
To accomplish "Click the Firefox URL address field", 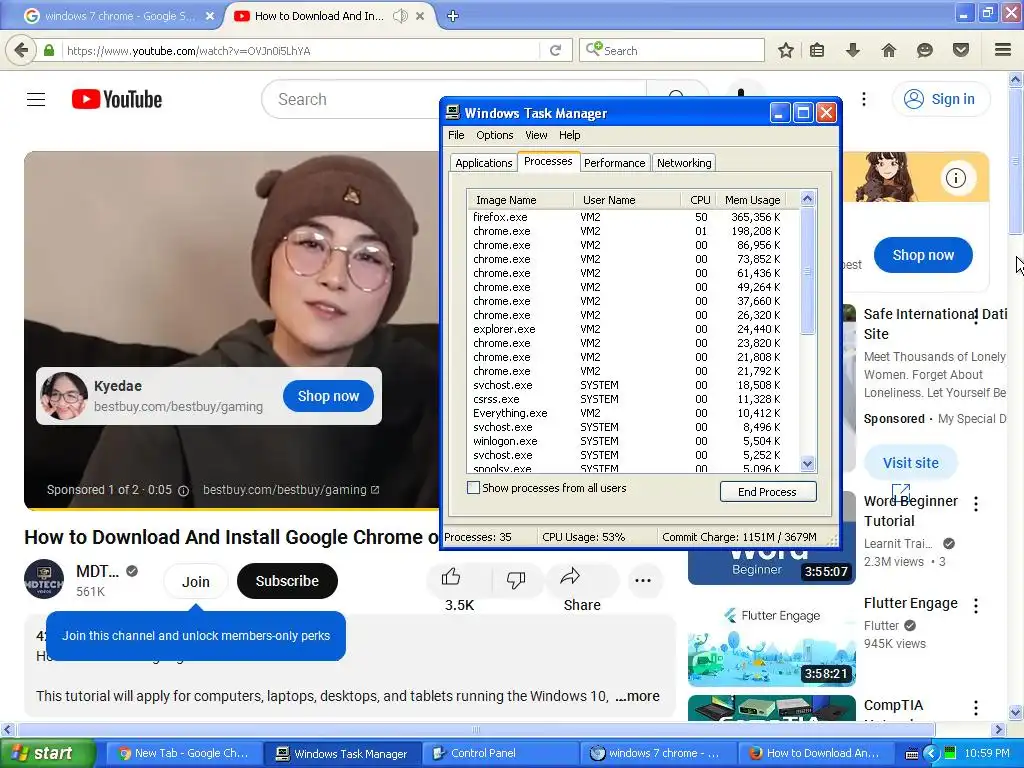I will [x=302, y=50].
